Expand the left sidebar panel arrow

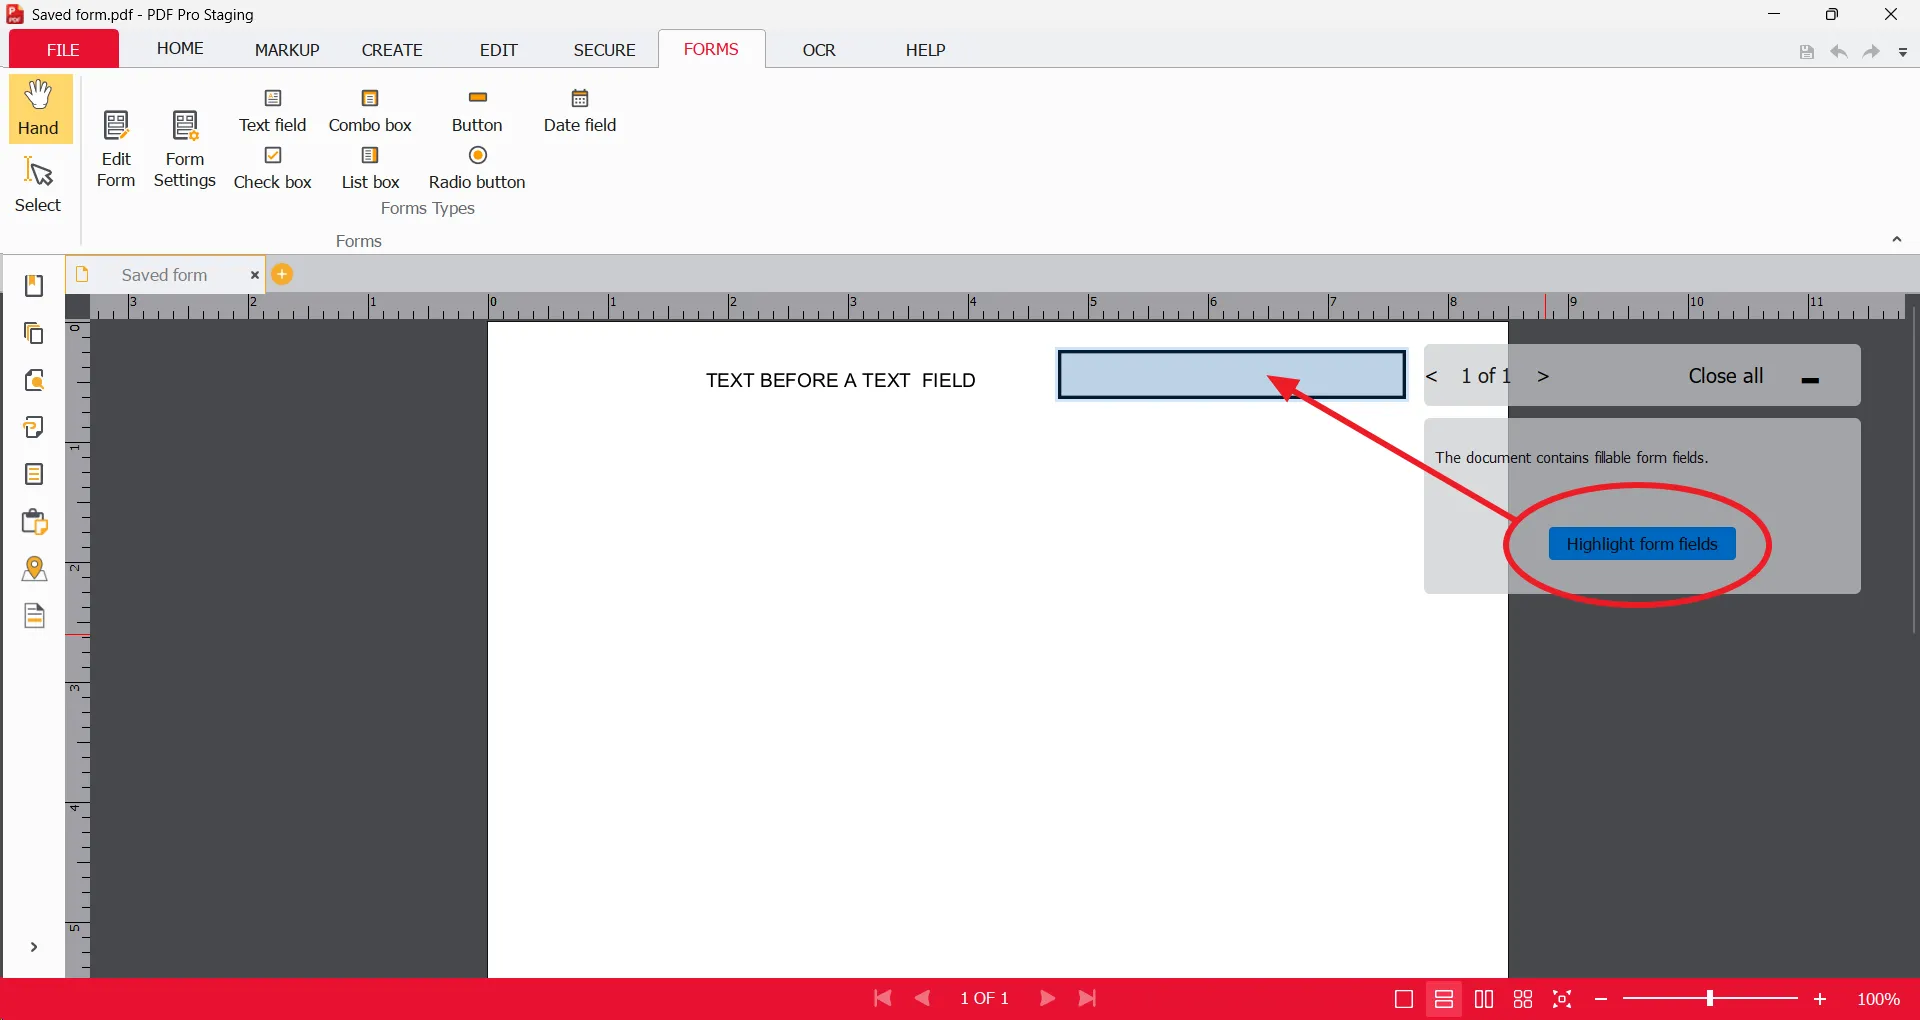click(x=34, y=947)
